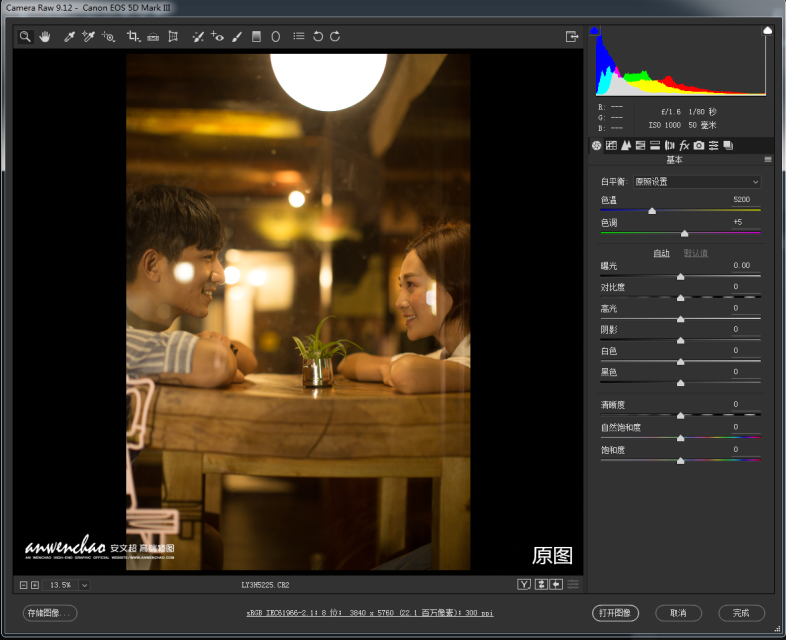This screenshot has width=786, height=640.
Task: Select the Color Sampler tool
Action: (x=89, y=37)
